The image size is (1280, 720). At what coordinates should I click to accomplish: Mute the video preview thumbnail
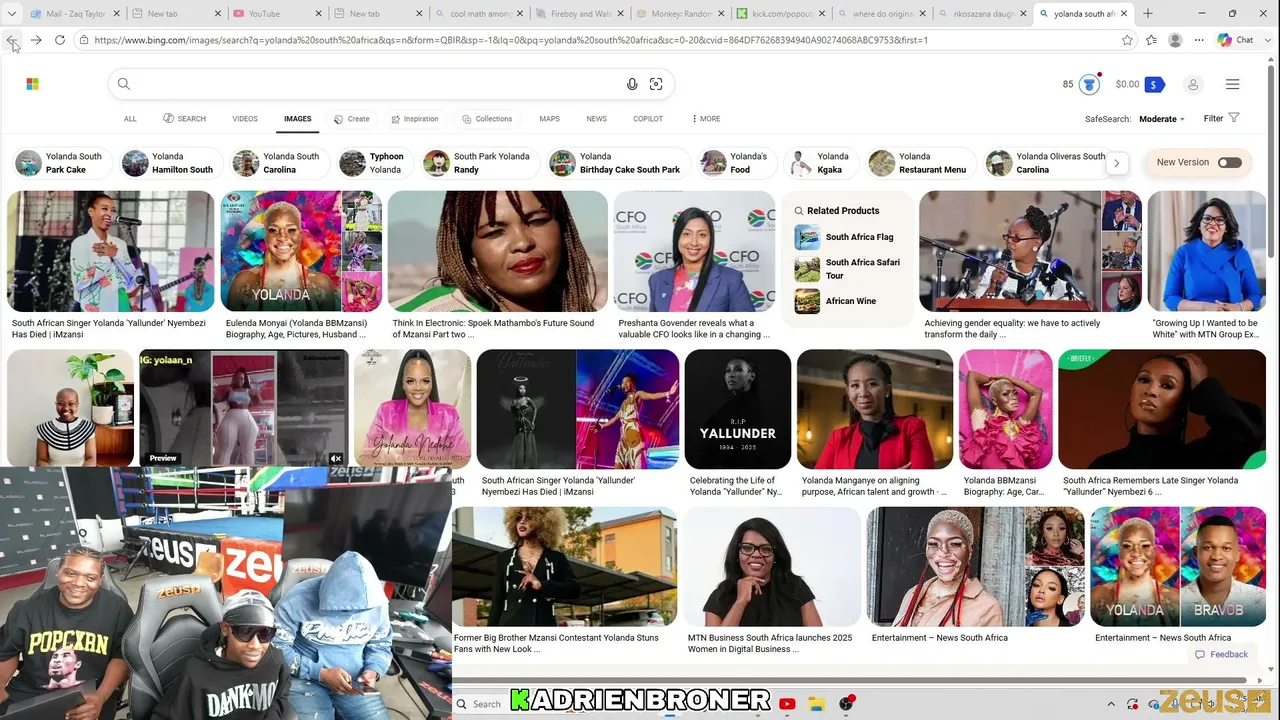pyautogui.click(x=336, y=459)
